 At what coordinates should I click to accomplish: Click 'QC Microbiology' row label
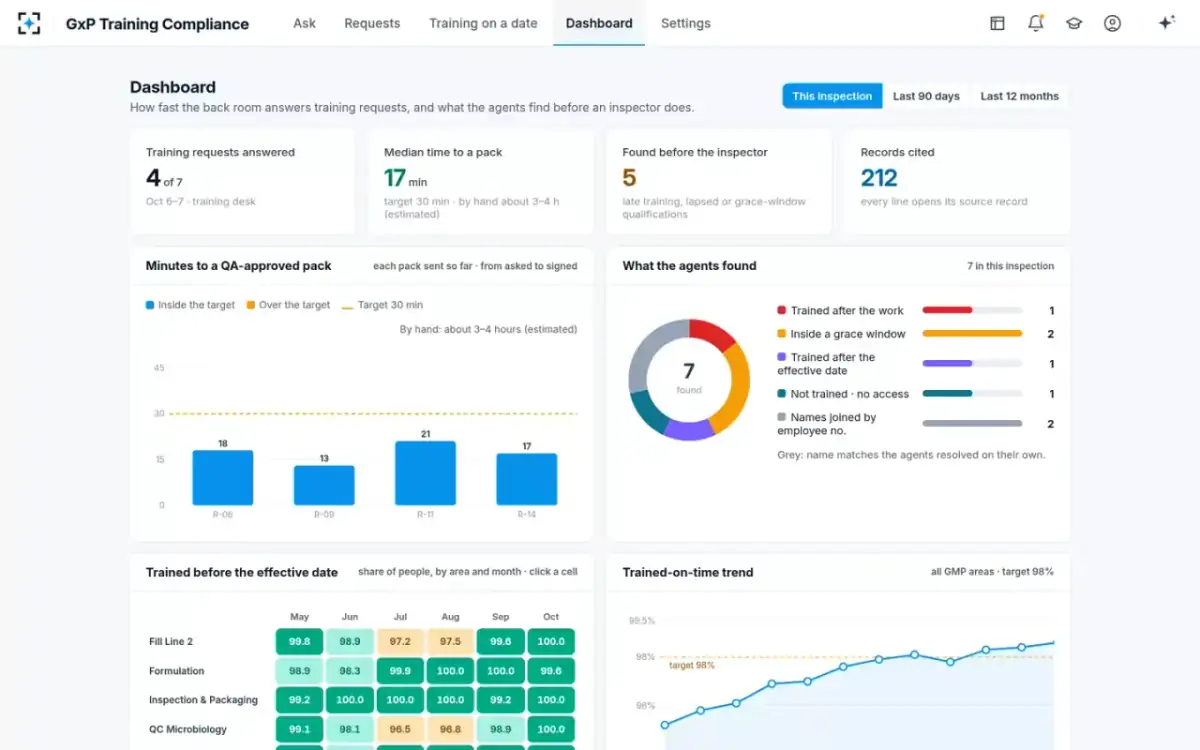click(x=188, y=730)
